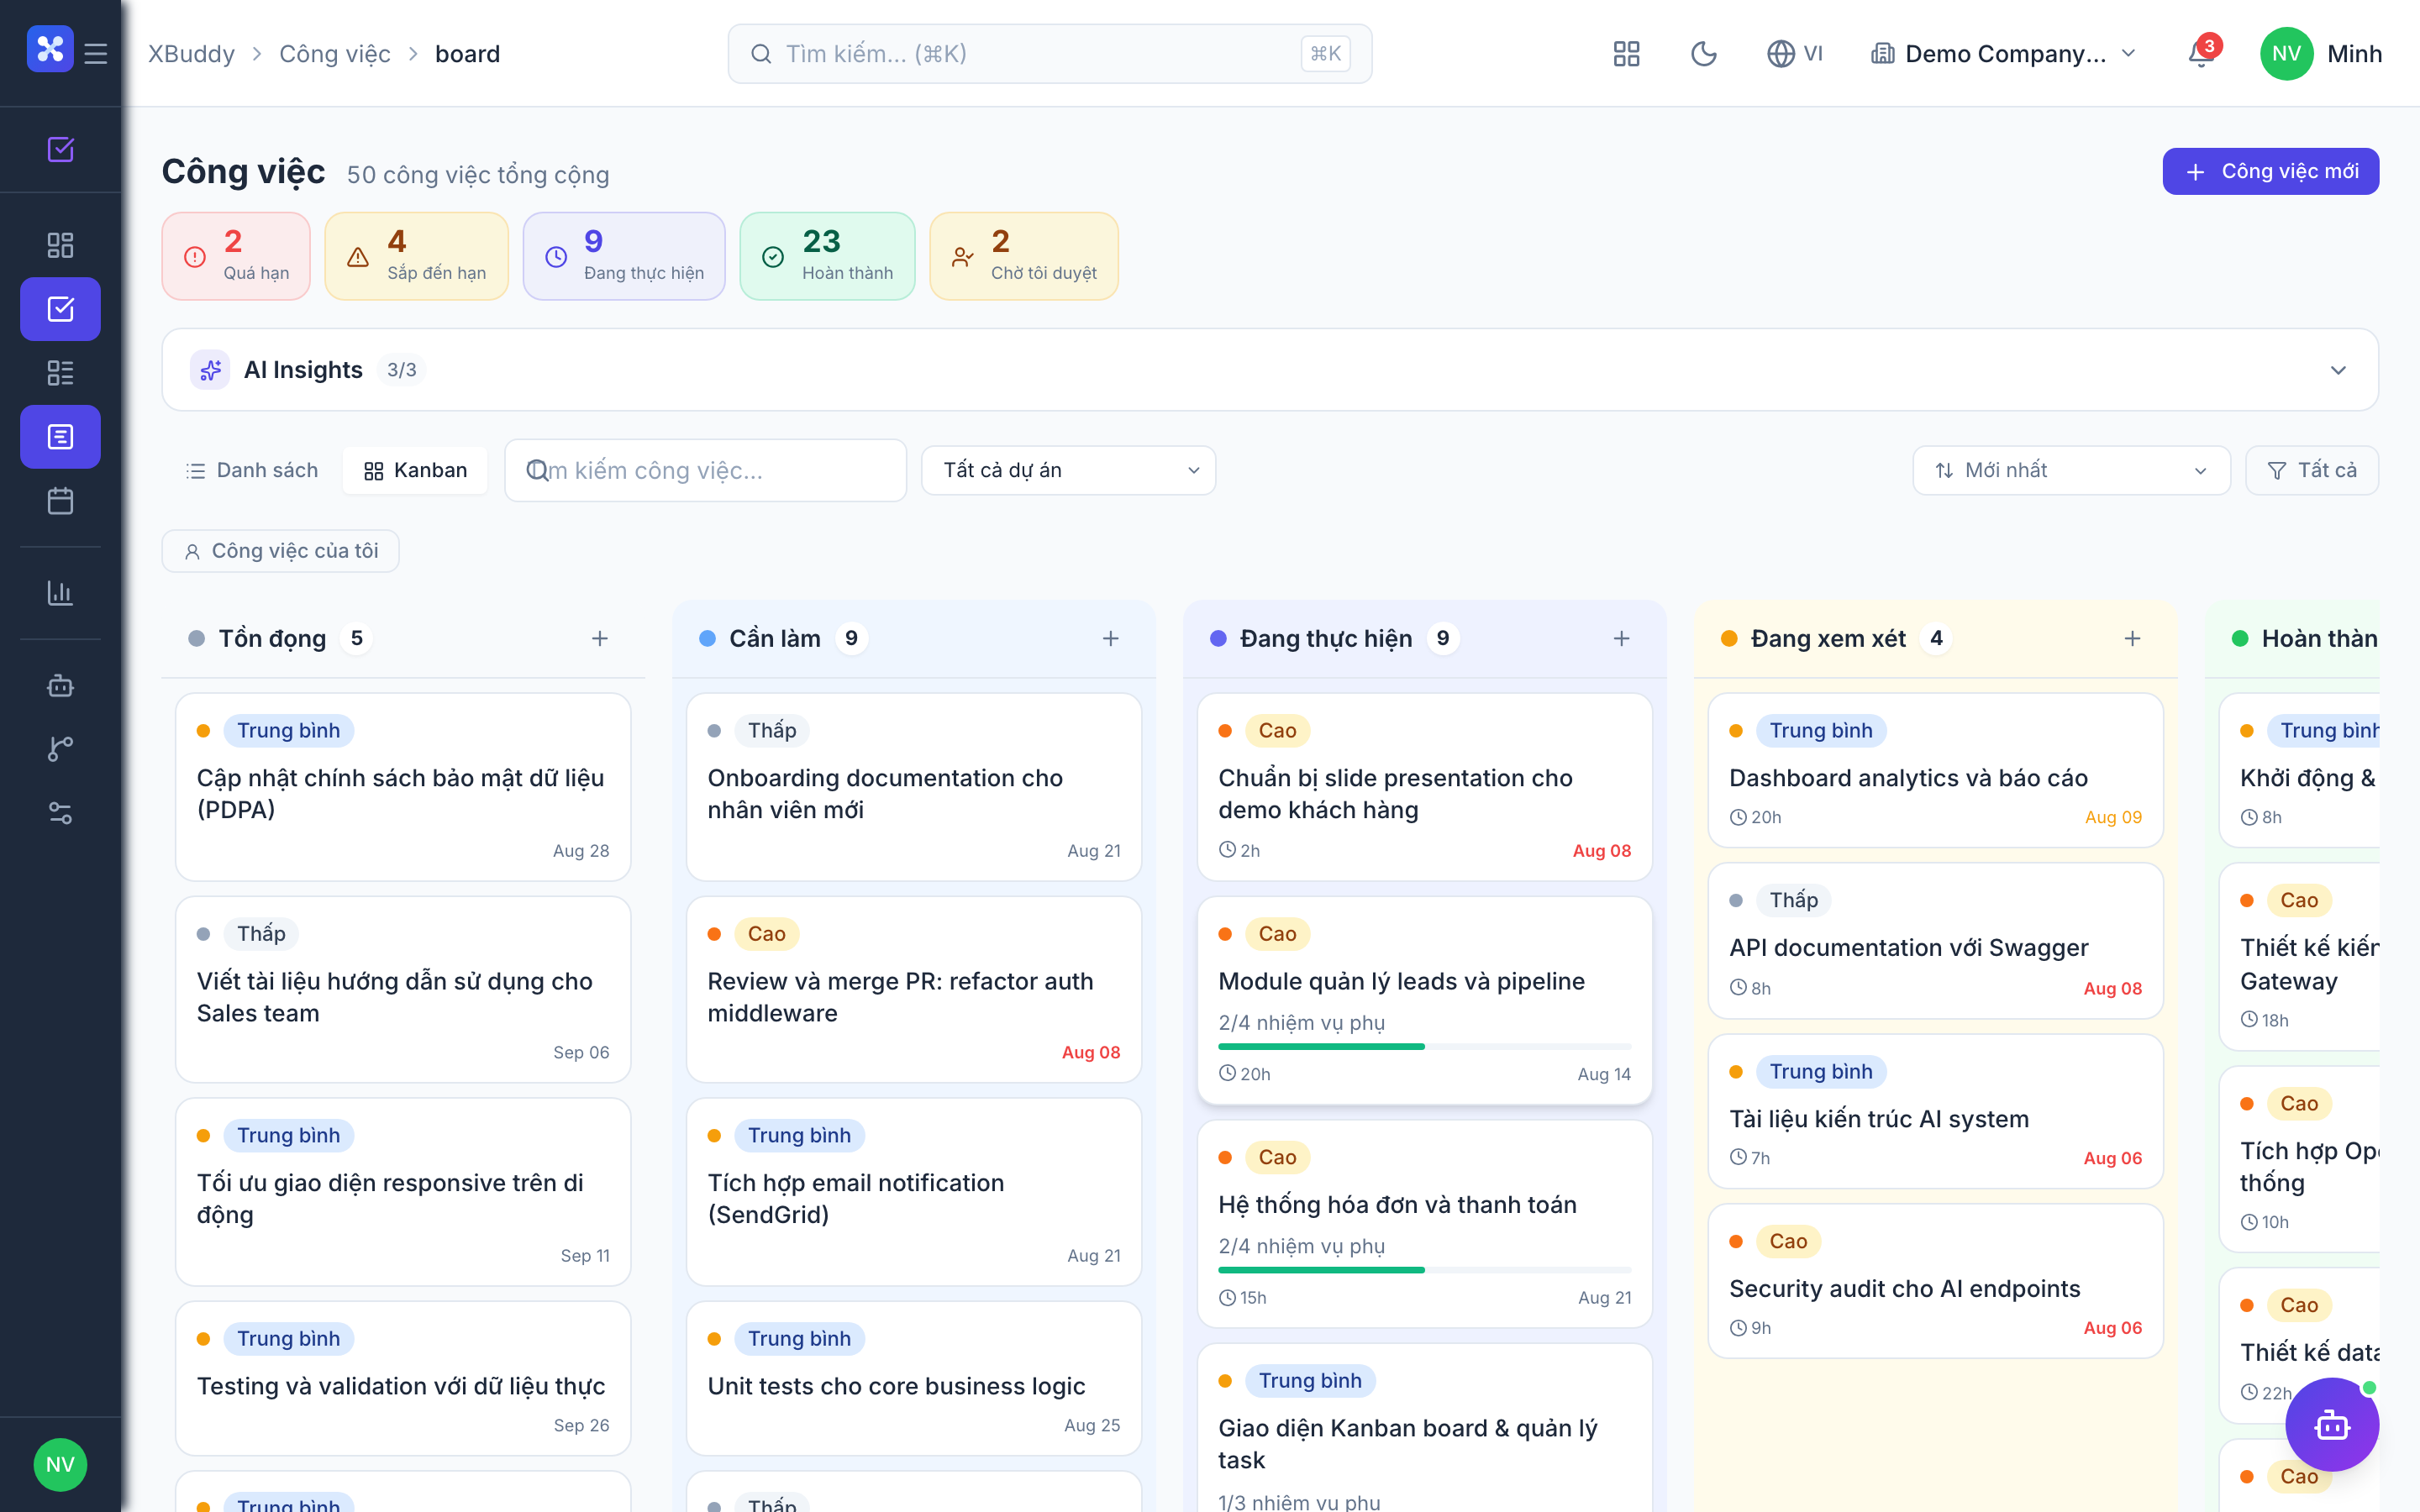The height and width of the screenshot is (1512, 2420).
Task: Click progress bar on Hệ thống hóa đơn card
Action: tap(1424, 1270)
